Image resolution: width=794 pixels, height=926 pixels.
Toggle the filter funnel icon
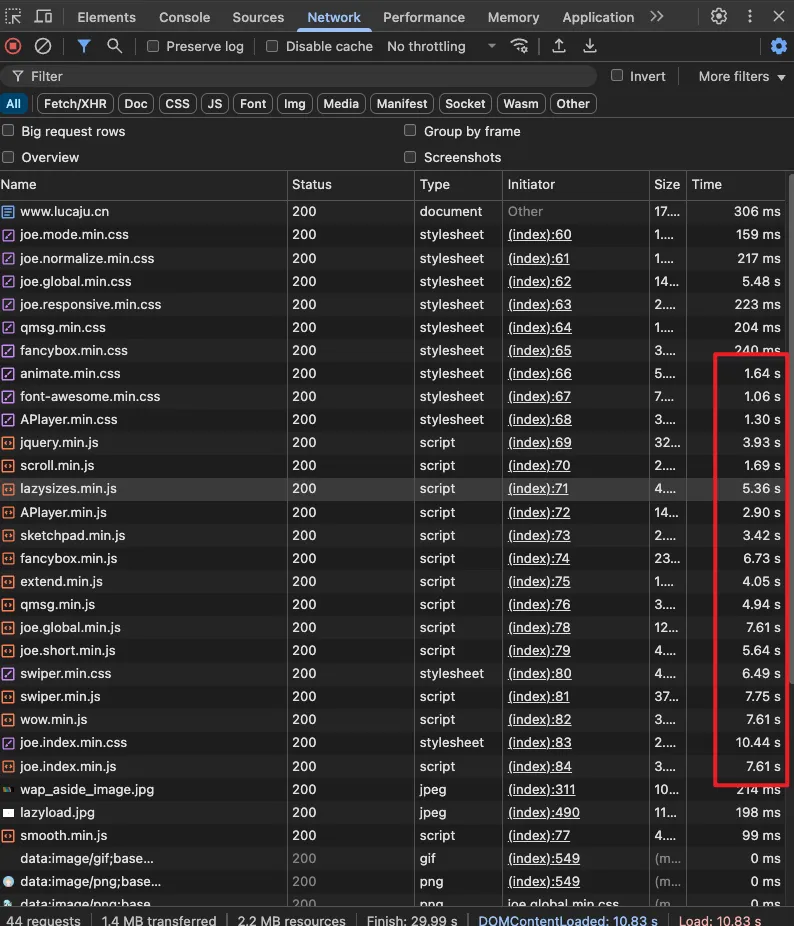click(84, 45)
